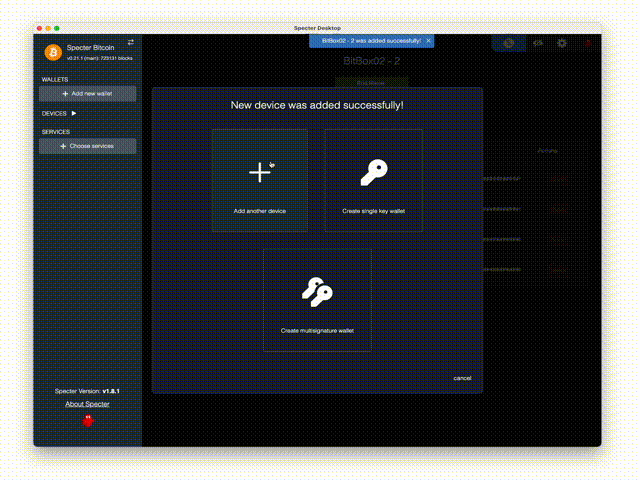Click the BitBox02 - 2 device title
This screenshot has height=480, width=640.
(x=371, y=61)
